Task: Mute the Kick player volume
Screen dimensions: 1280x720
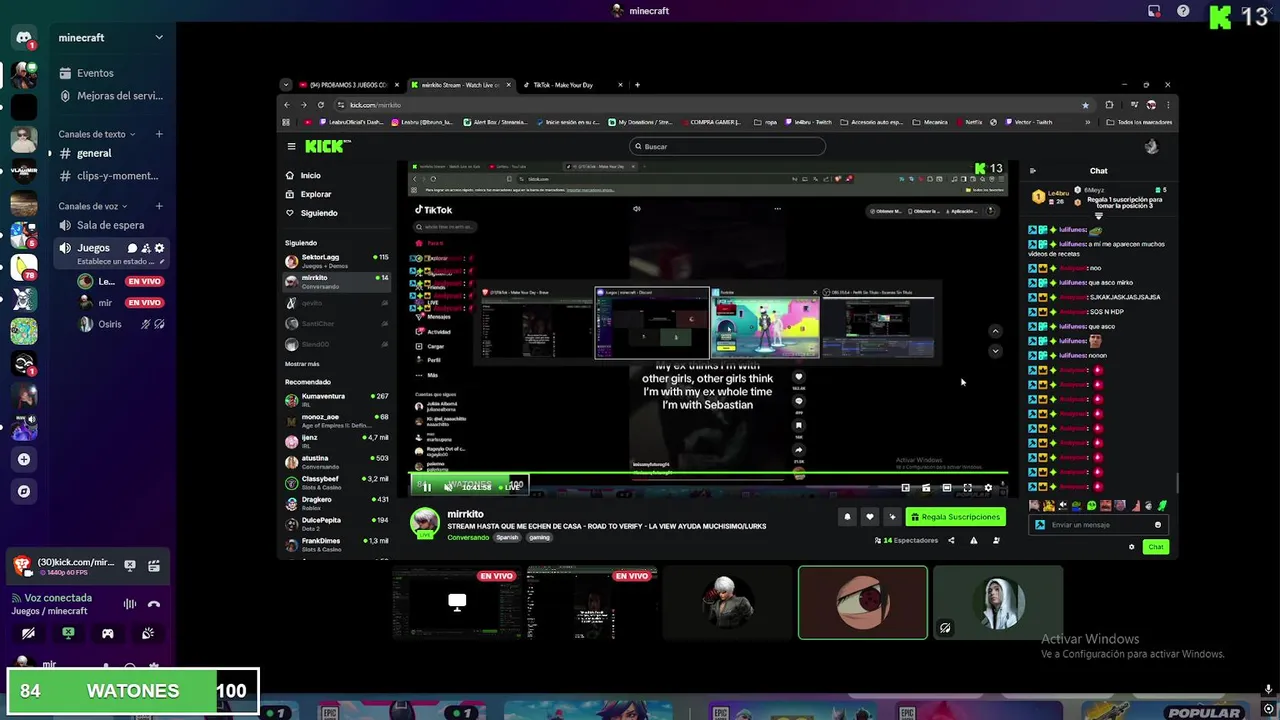Action: 448,487
